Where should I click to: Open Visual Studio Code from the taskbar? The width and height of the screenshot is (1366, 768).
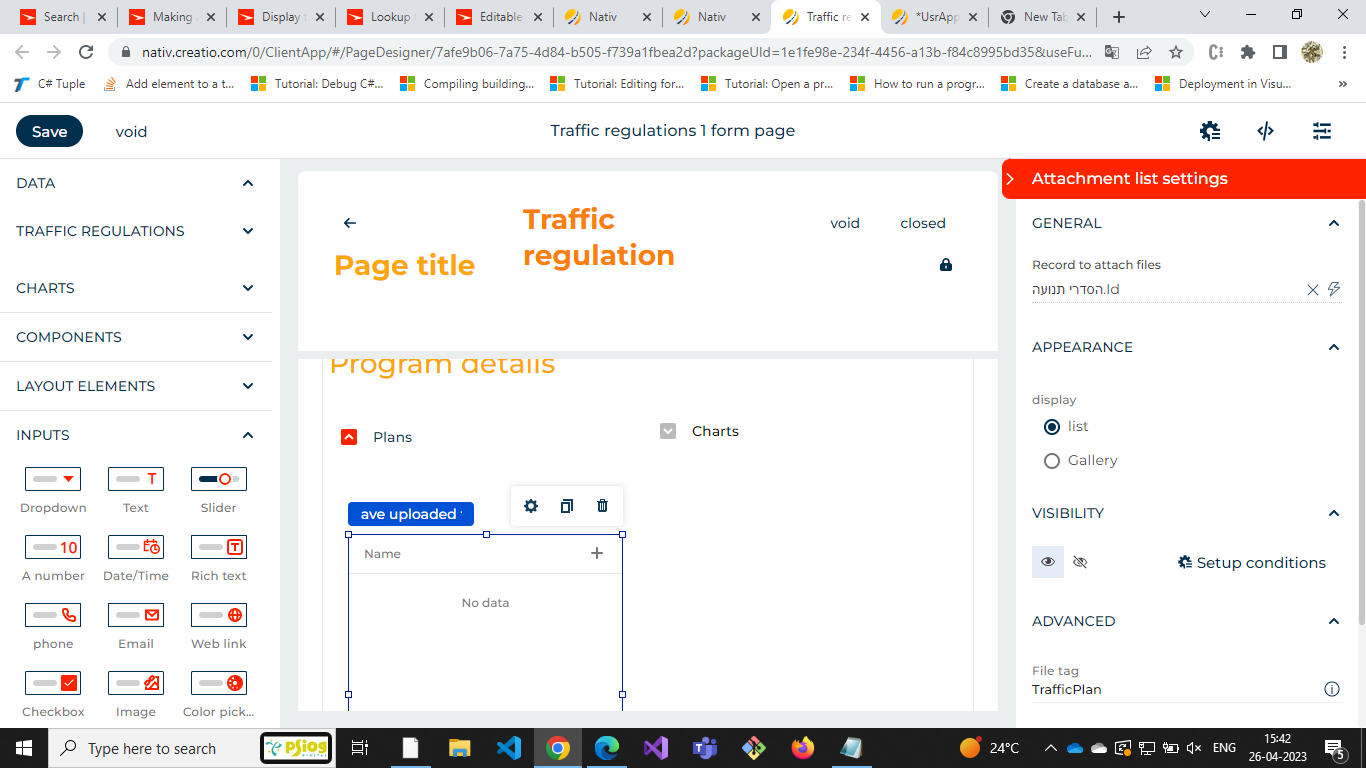pyautogui.click(x=509, y=748)
